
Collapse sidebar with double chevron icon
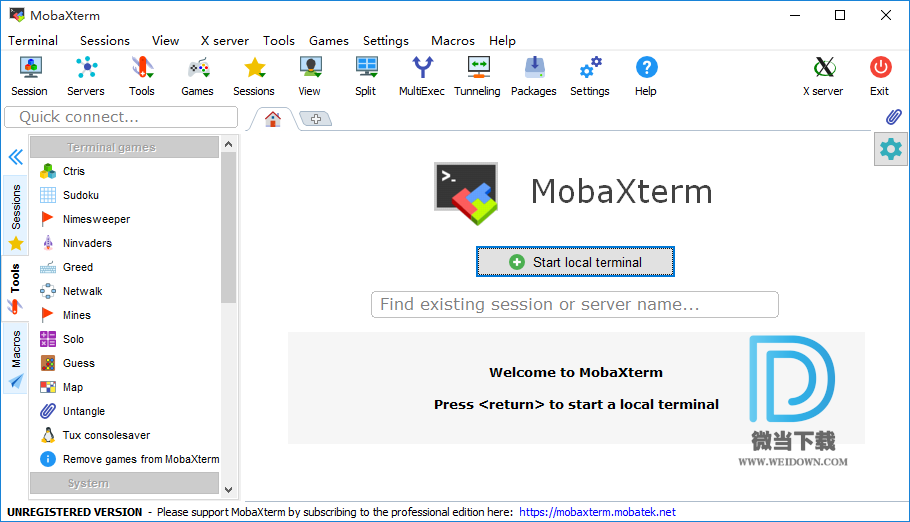pyautogui.click(x=16, y=157)
